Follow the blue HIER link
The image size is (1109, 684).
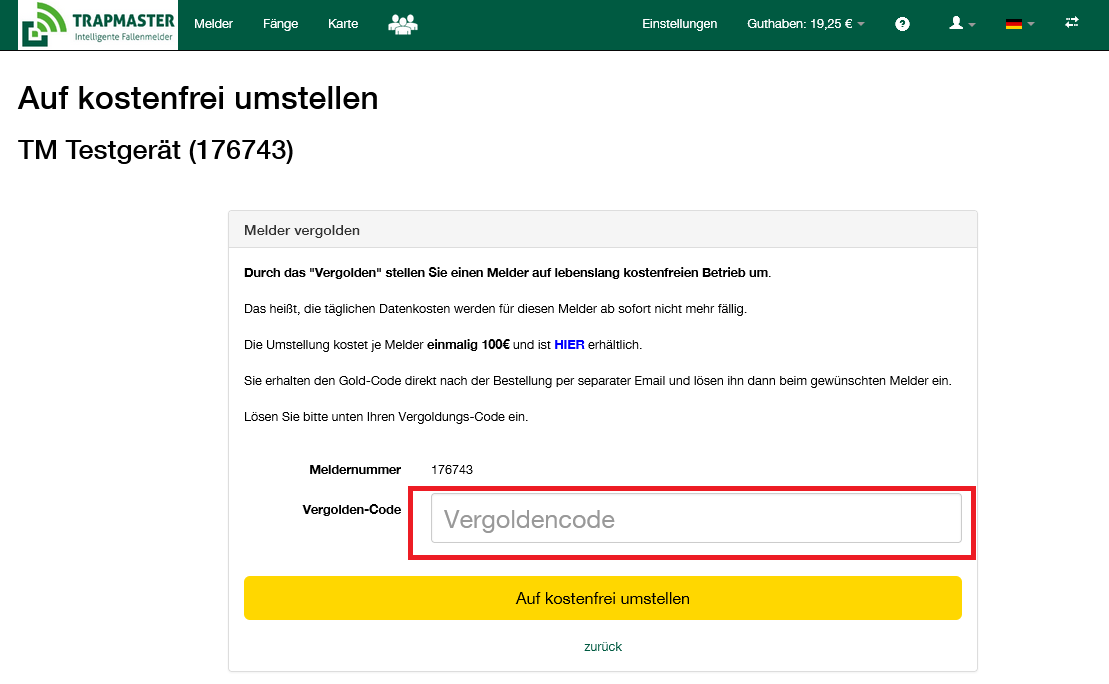pos(569,345)
